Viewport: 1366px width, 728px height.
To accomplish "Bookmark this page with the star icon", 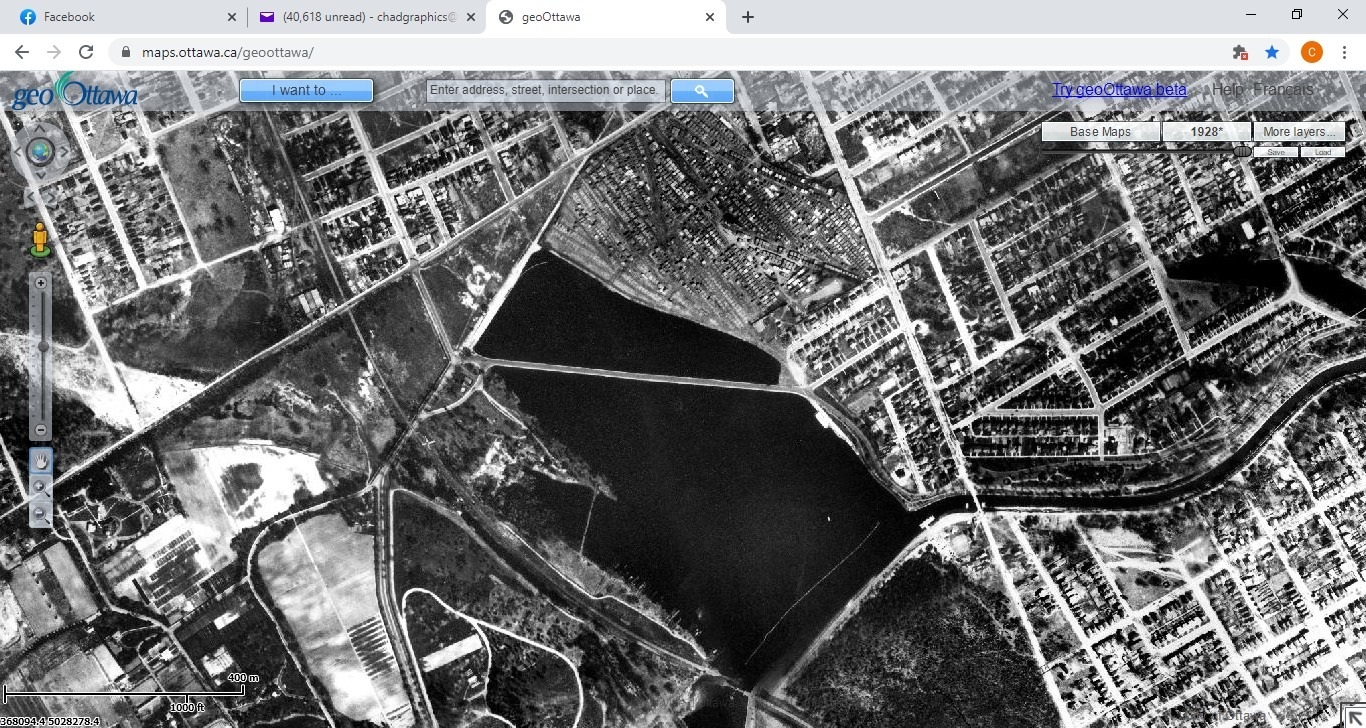I will 1272,52.
